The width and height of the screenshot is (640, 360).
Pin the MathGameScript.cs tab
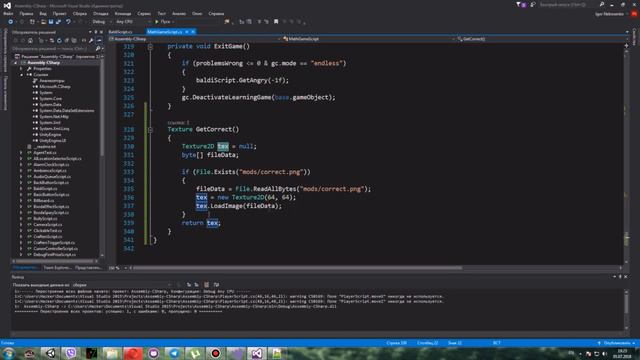point(187,32)
